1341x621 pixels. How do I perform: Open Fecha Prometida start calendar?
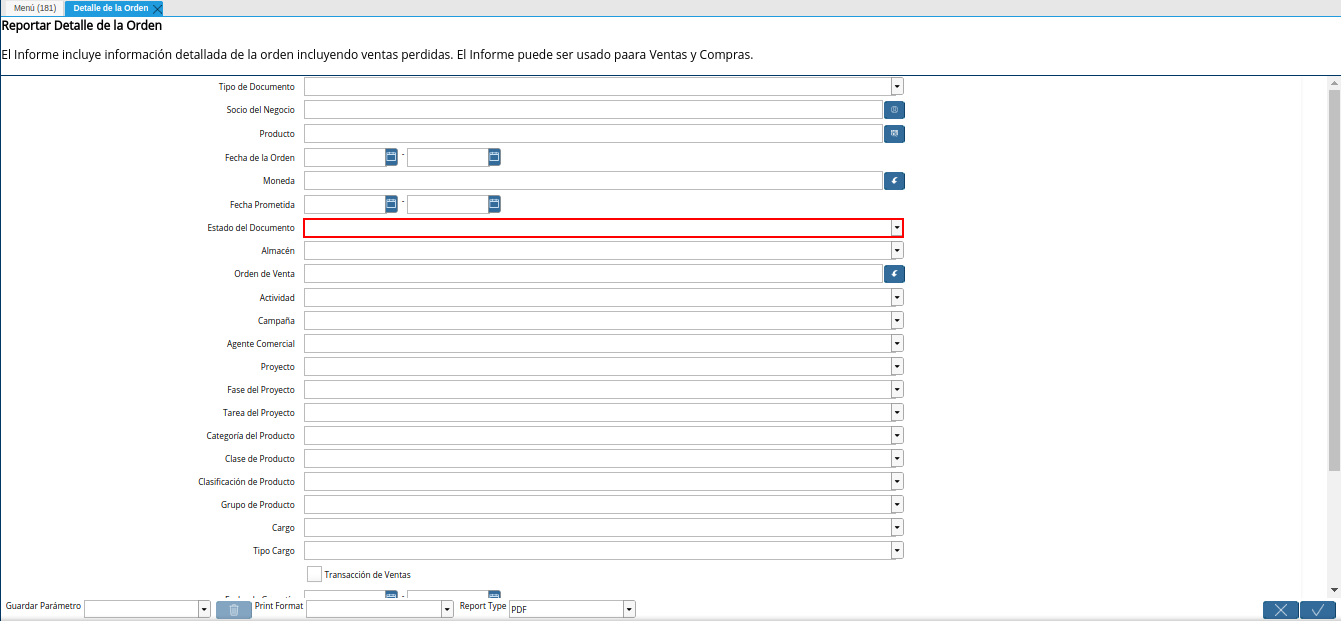click(391, 204)
